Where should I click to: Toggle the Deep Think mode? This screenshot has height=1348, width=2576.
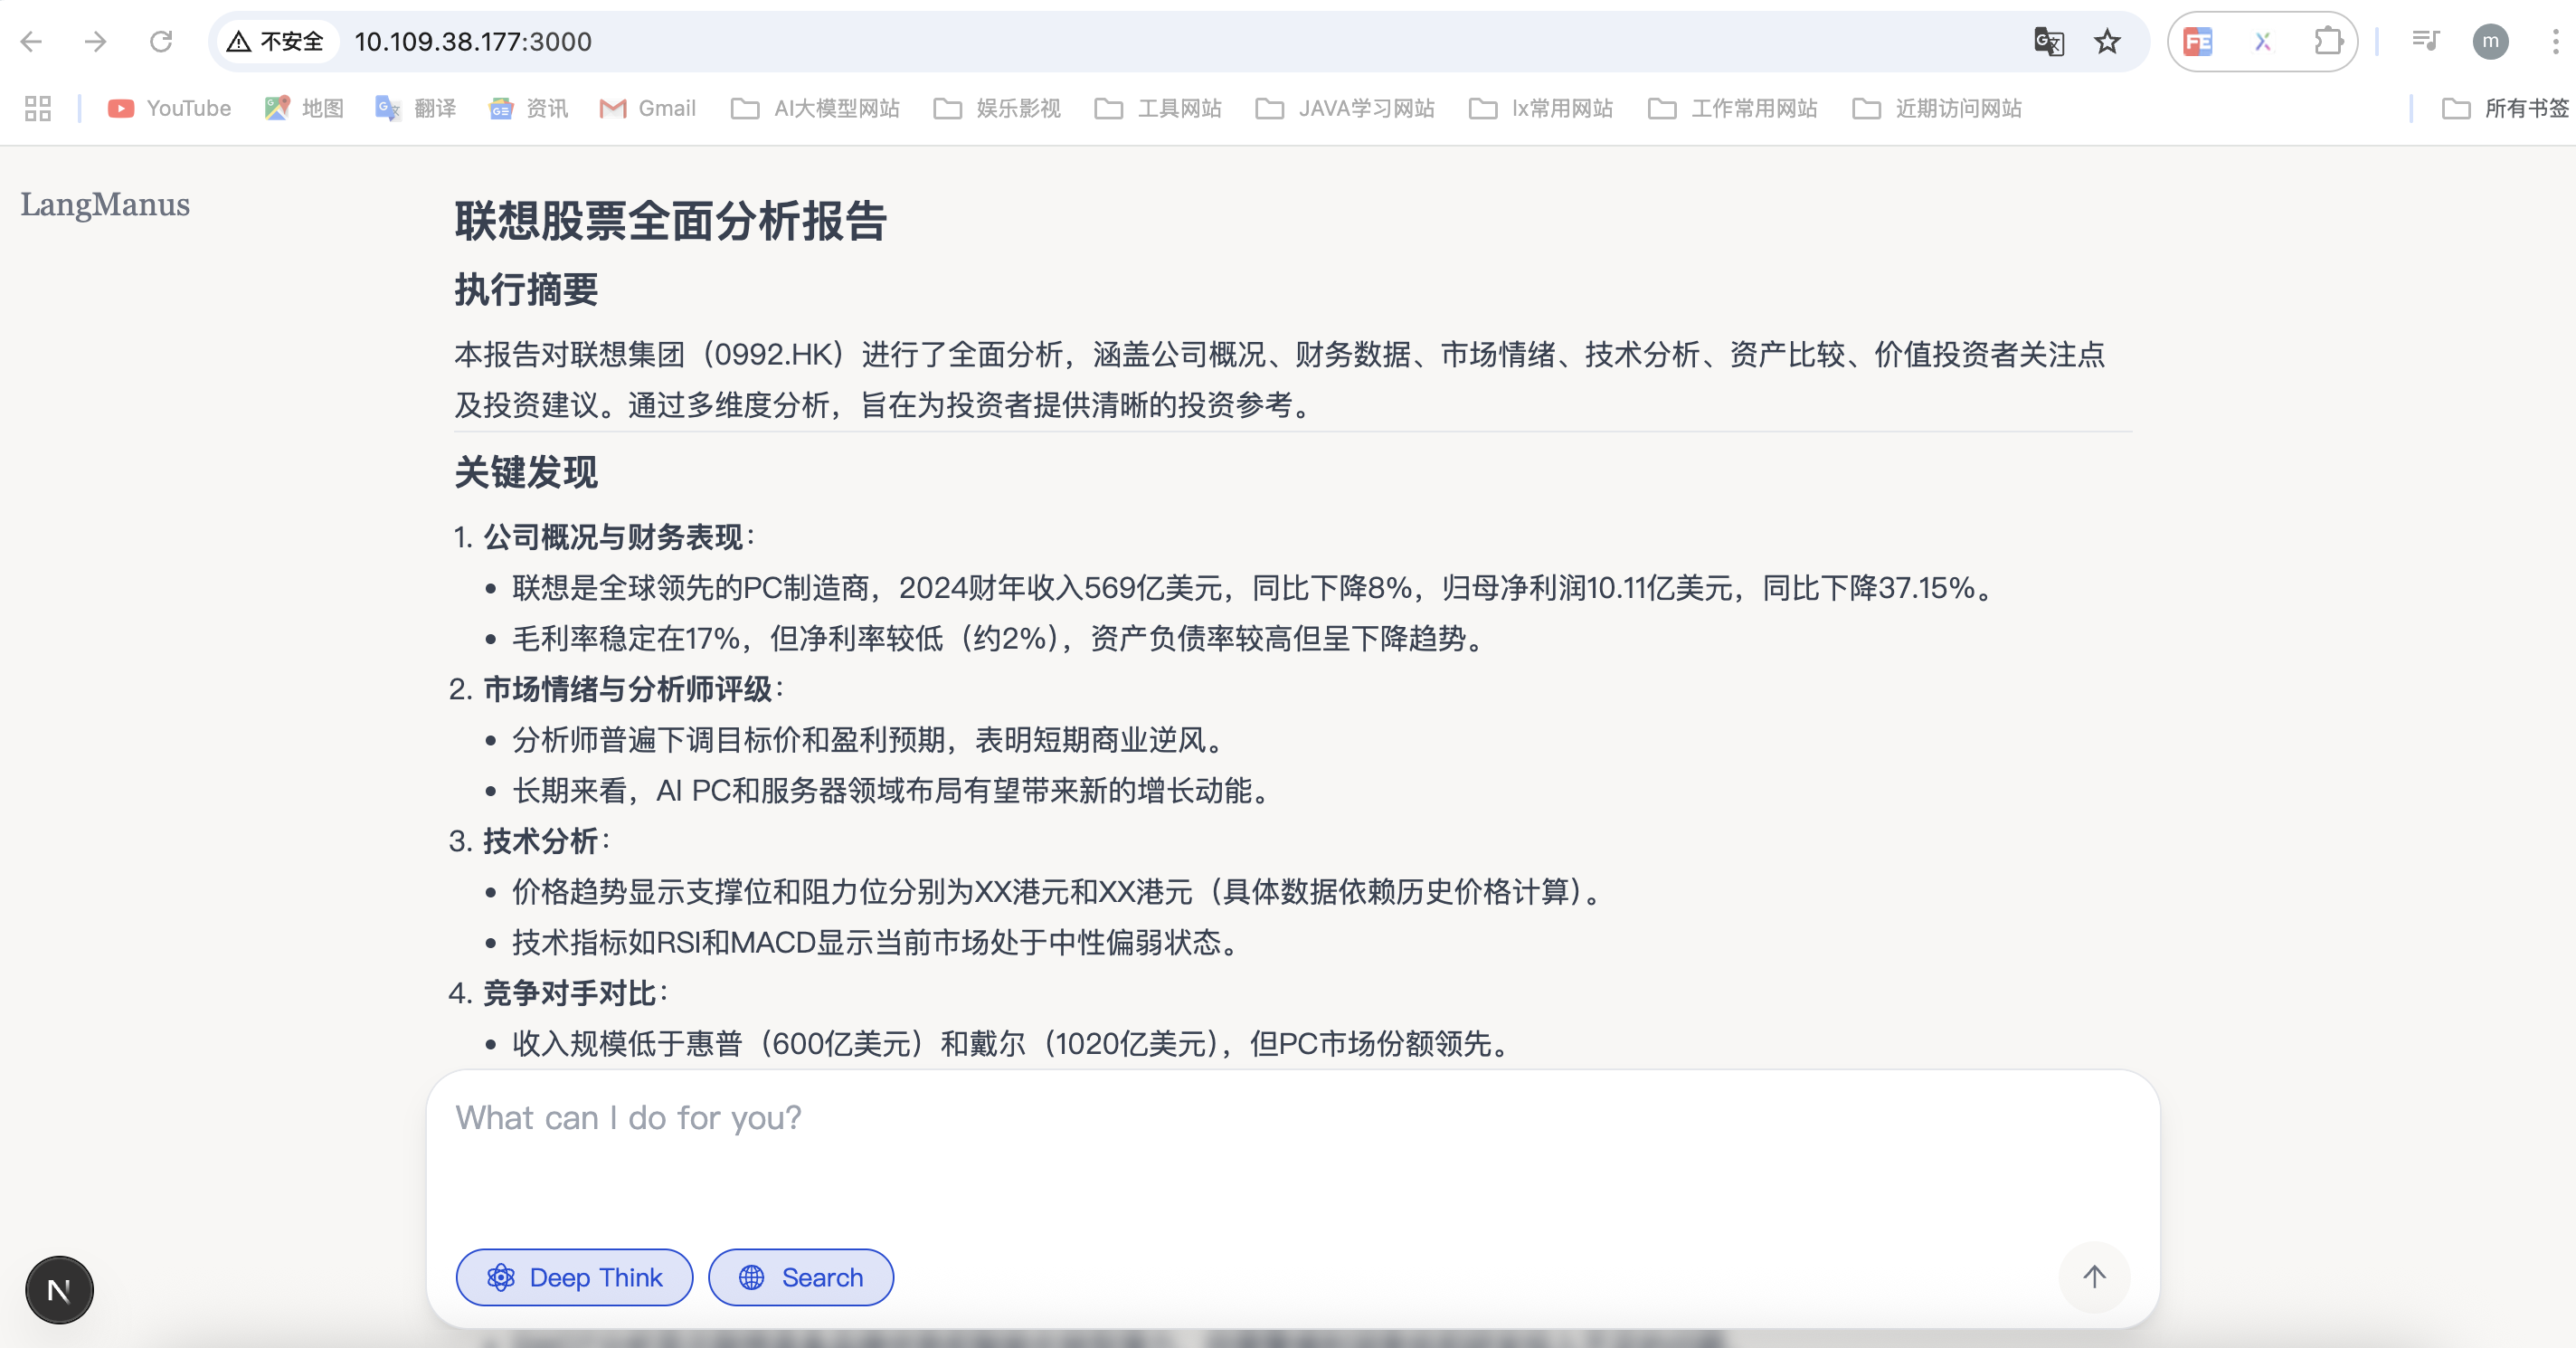pos(574,1277)
